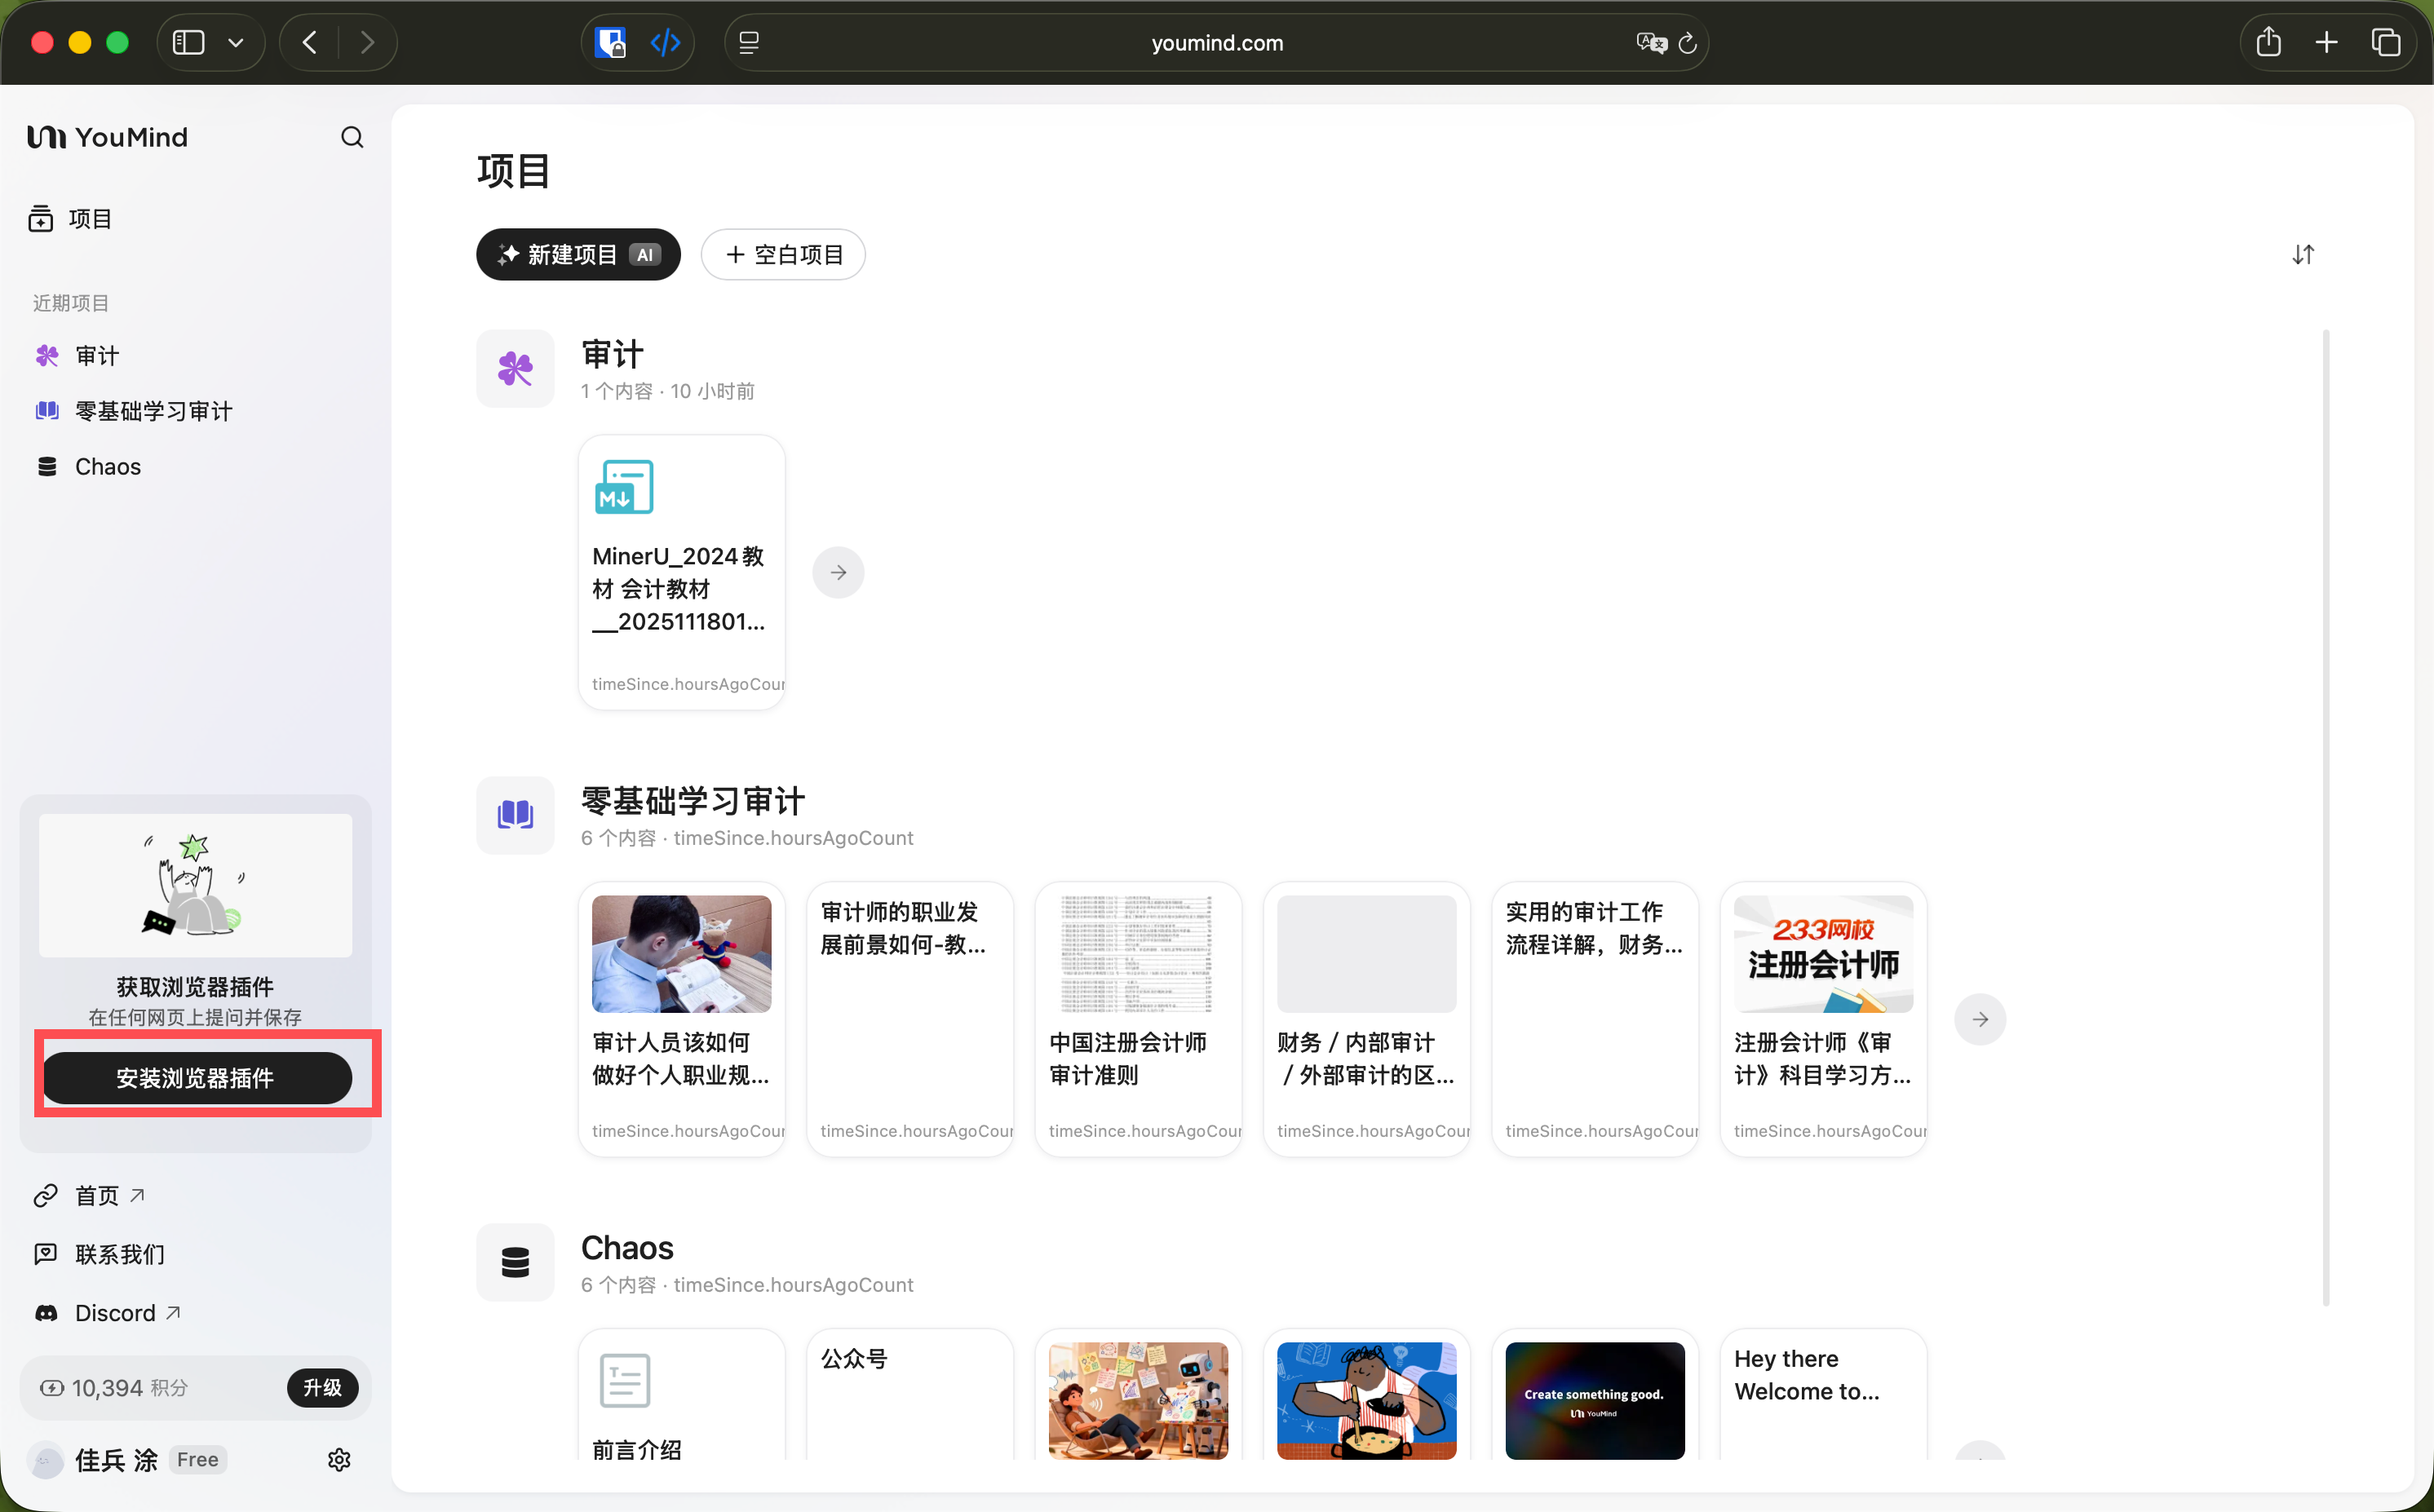This screenshot has width=2434, height=1512.
Task: Expand the sidebar tab group dropdown chevron
Action: [236, 42]
